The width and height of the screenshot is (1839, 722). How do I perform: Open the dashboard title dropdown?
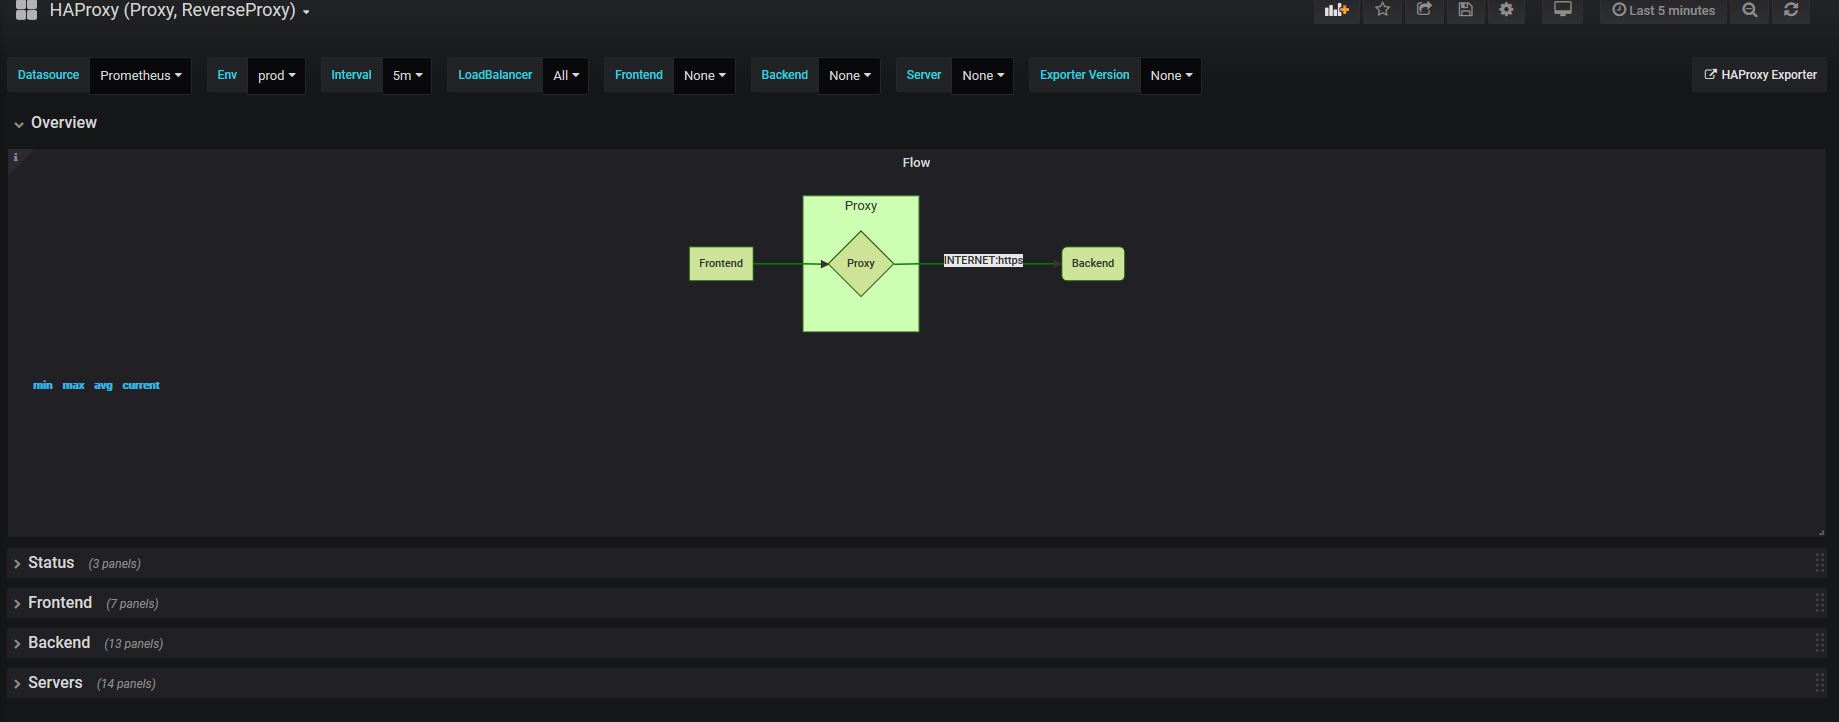[x=179, y=11]
